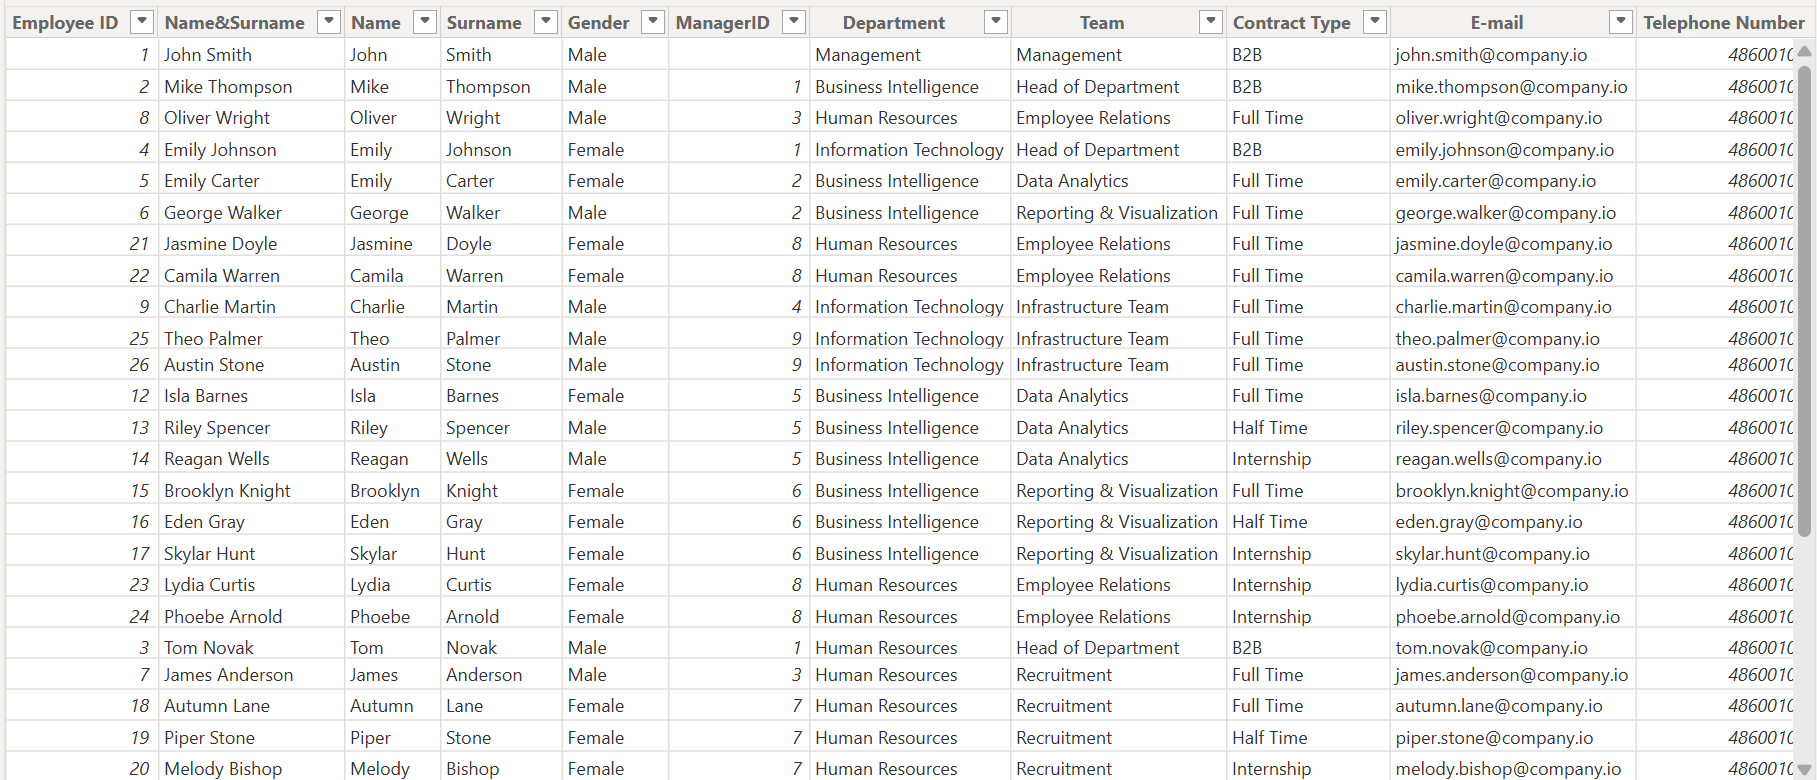Select the "John Smith" full name cell
1817x780 pixels.
tap(251, 55)
